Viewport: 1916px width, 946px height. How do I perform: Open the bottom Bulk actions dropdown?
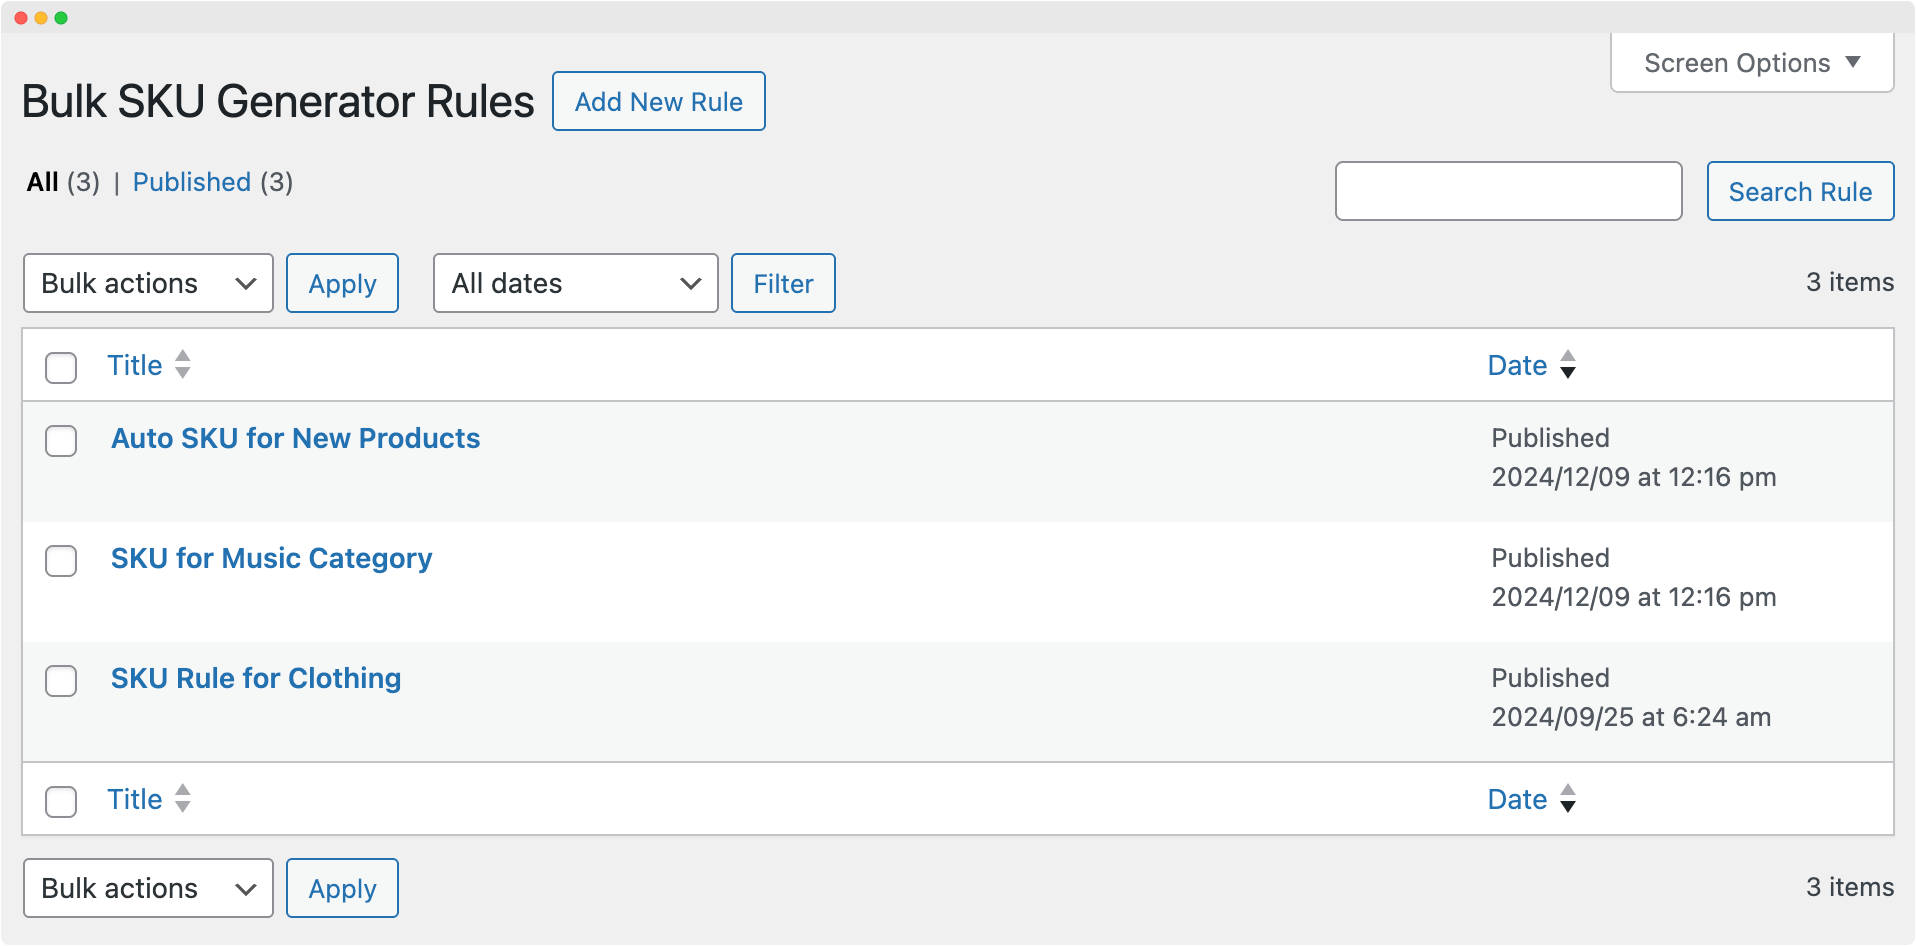click(x=147, y=888)
